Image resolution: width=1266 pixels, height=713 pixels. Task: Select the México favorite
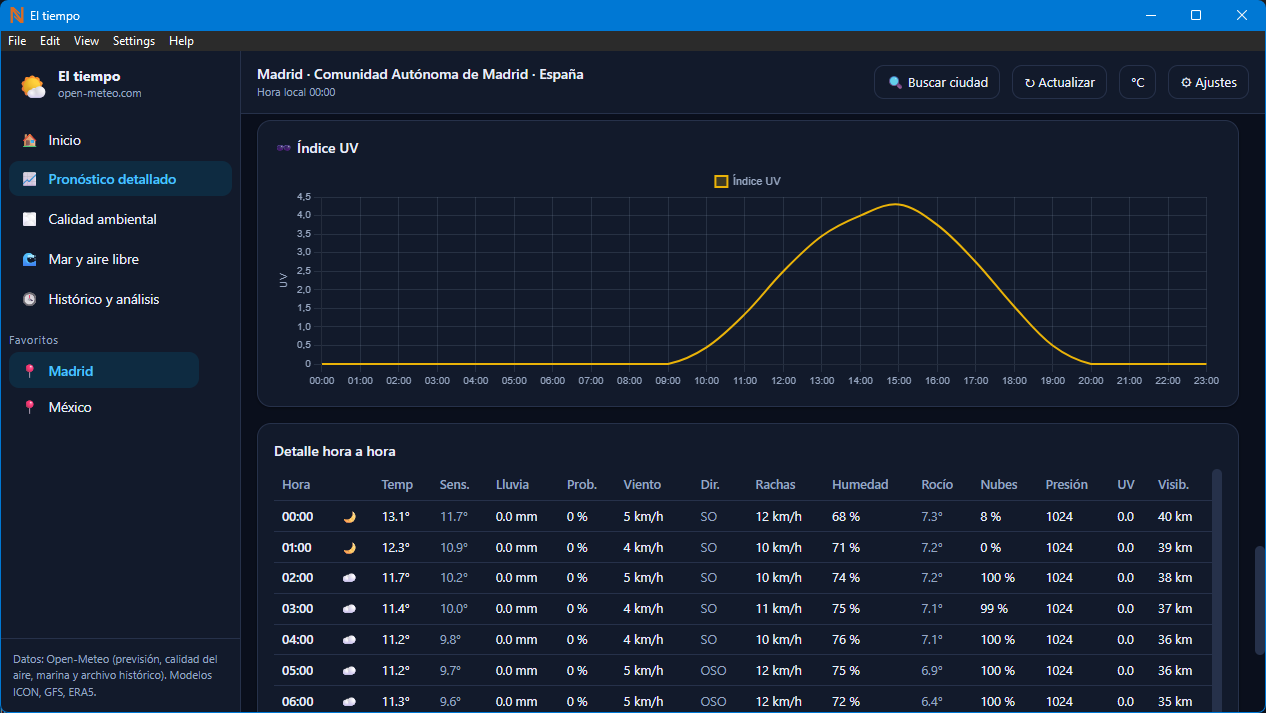click(x=104, y=407)
